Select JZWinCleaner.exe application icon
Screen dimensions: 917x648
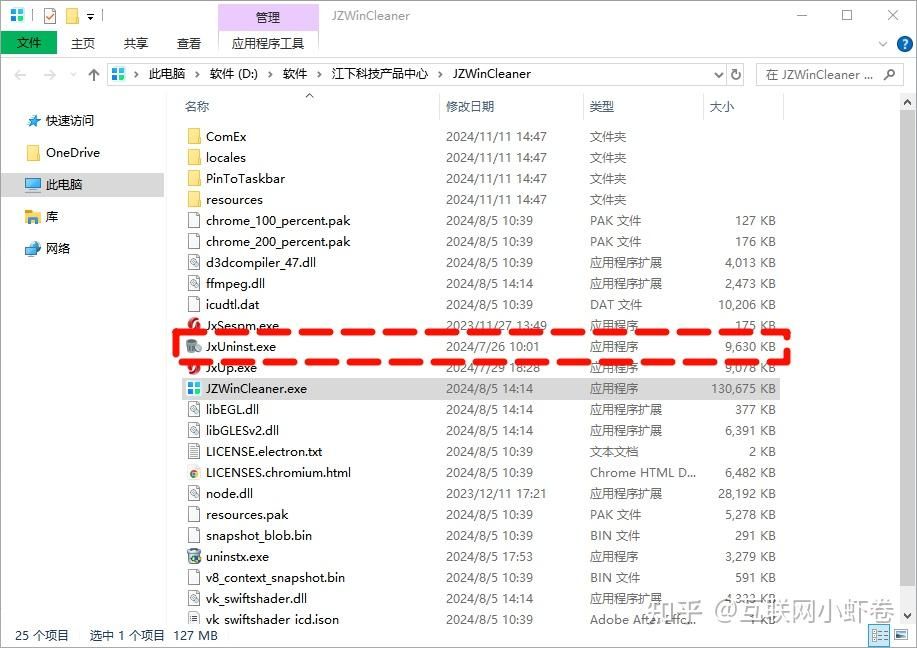coord(194,388)
